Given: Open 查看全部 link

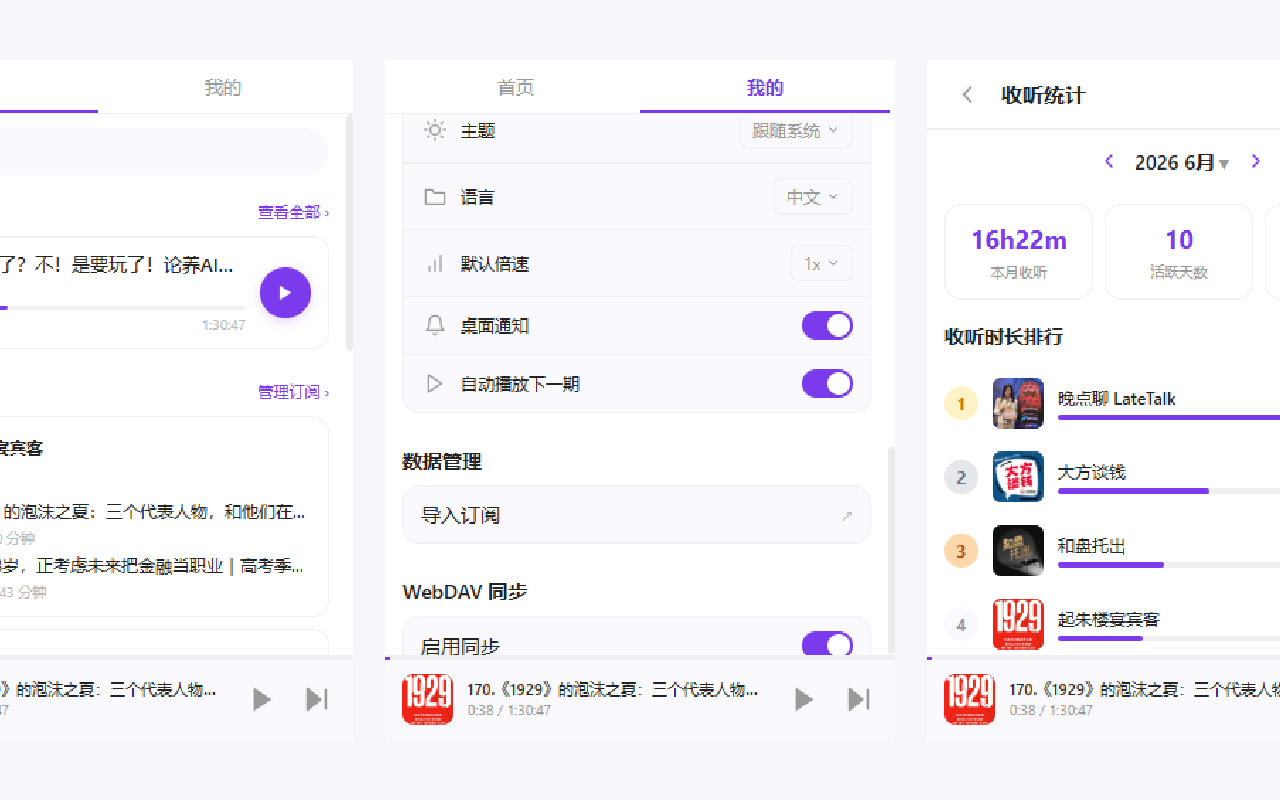Looking at the screenshot, I should pyautogui.click(x=293, y=212).
